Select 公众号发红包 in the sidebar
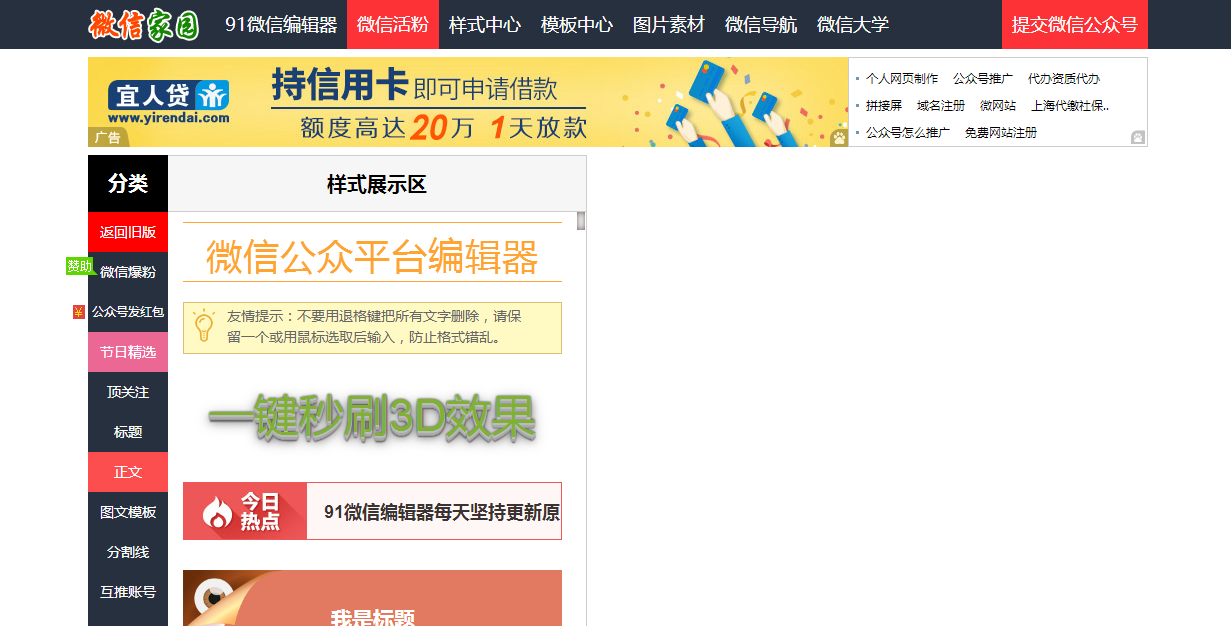 [x=128, y=312]
